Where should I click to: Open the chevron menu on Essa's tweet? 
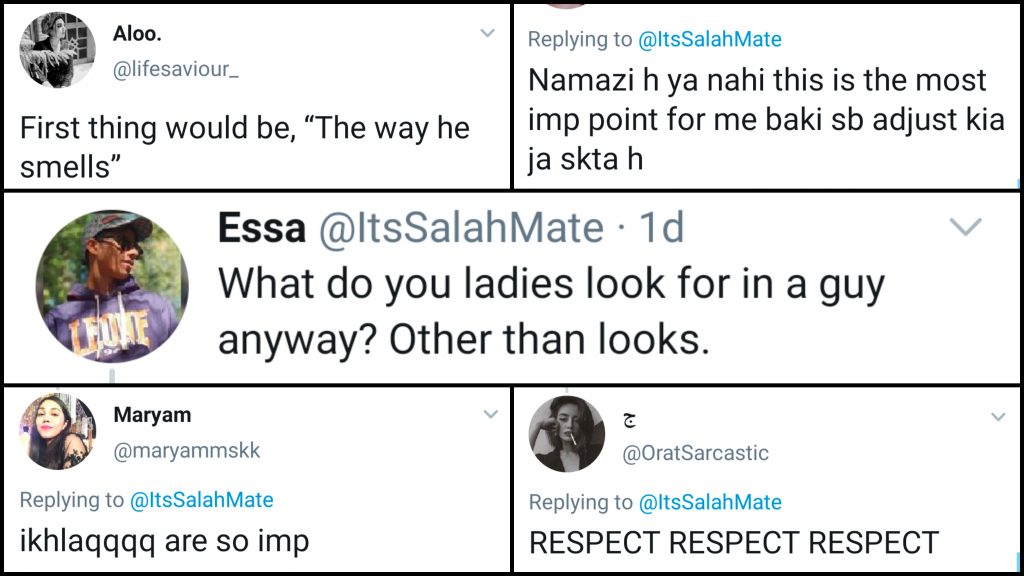pos(964,229)
